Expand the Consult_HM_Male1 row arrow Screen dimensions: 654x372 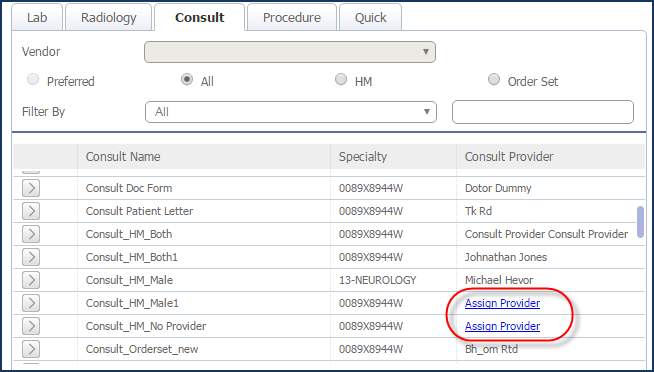pos(31,303)
